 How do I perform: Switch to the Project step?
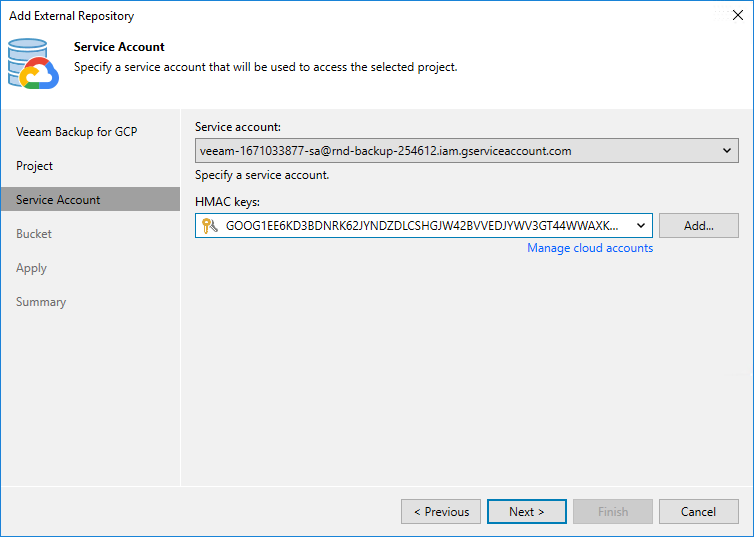tap(35, 166)
